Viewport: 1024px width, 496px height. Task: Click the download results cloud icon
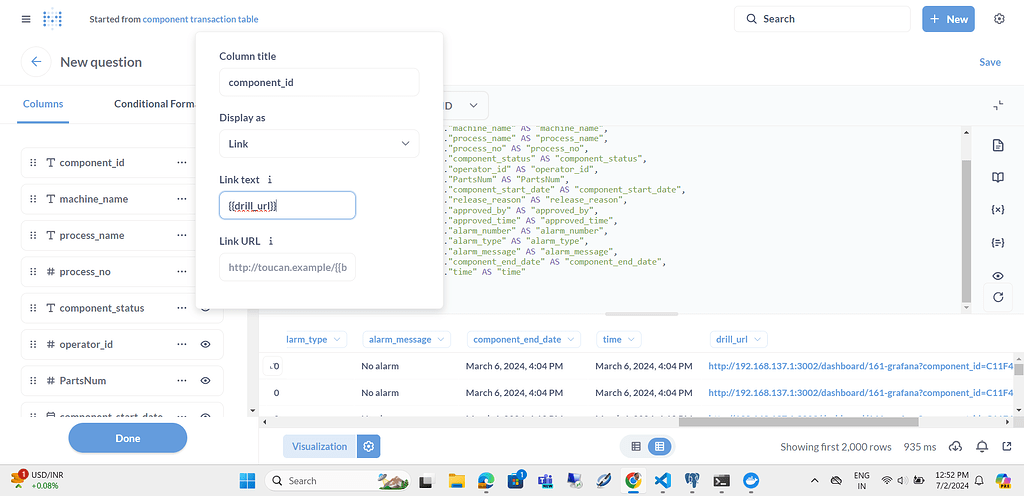[955, 447]
